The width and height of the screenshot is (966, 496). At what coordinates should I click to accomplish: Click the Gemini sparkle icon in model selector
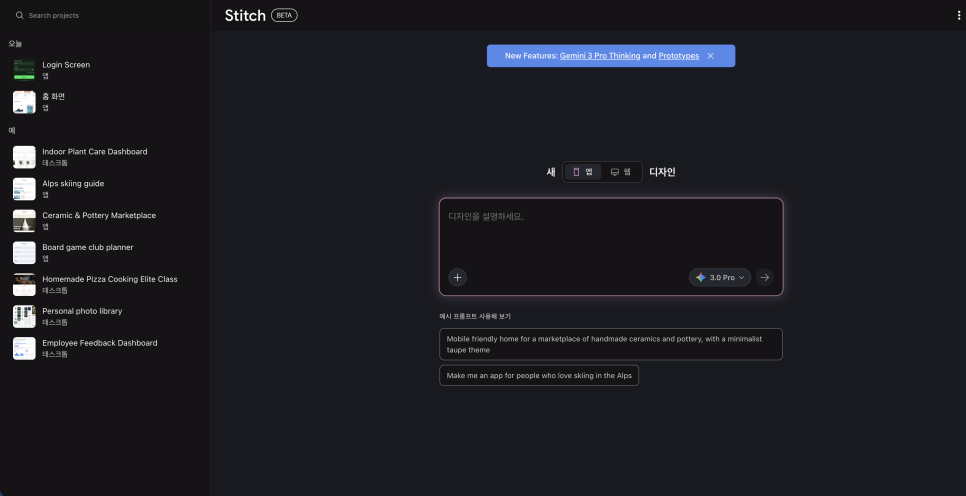click(700, 277)
